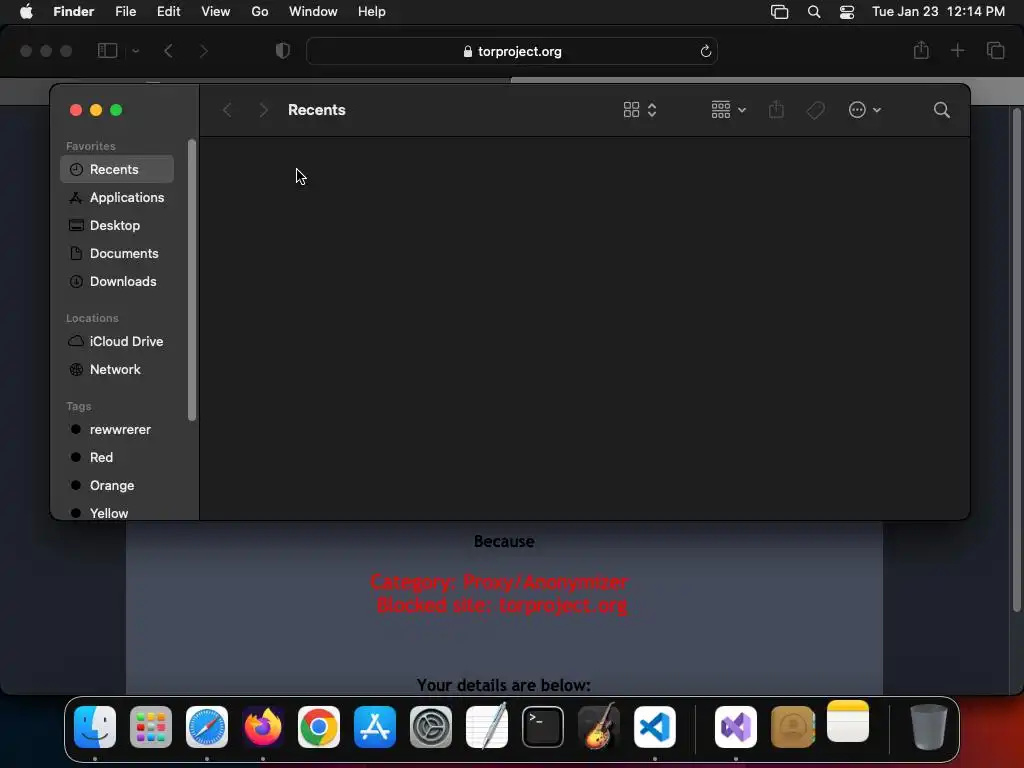Open TextEdit from the Dock
Image resolution: width=1024 pixels, height=768 pixels.
tap(487, 726)
